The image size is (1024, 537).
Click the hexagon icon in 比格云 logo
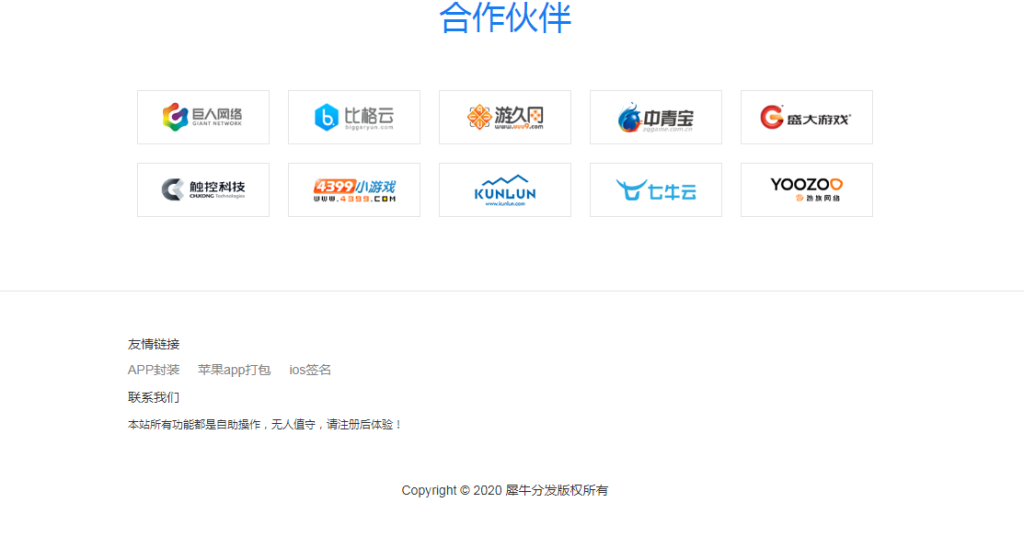coord(327,117)
